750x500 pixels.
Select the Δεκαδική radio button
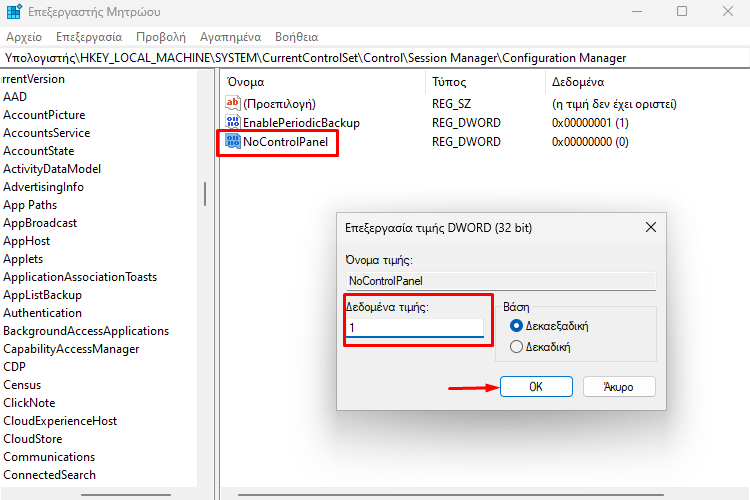pos(516,346)
